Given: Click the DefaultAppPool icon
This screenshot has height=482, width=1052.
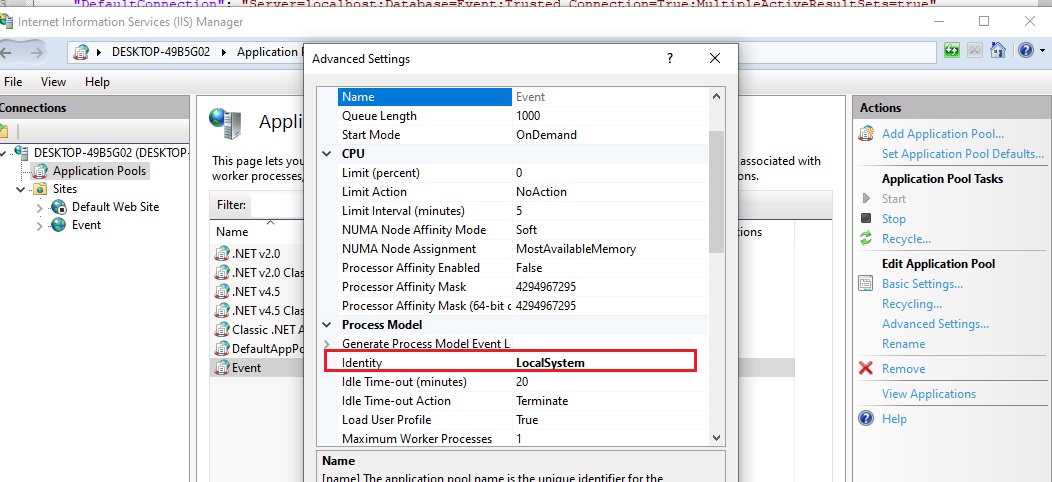Looking at the screenshot, I should [222, 348].
